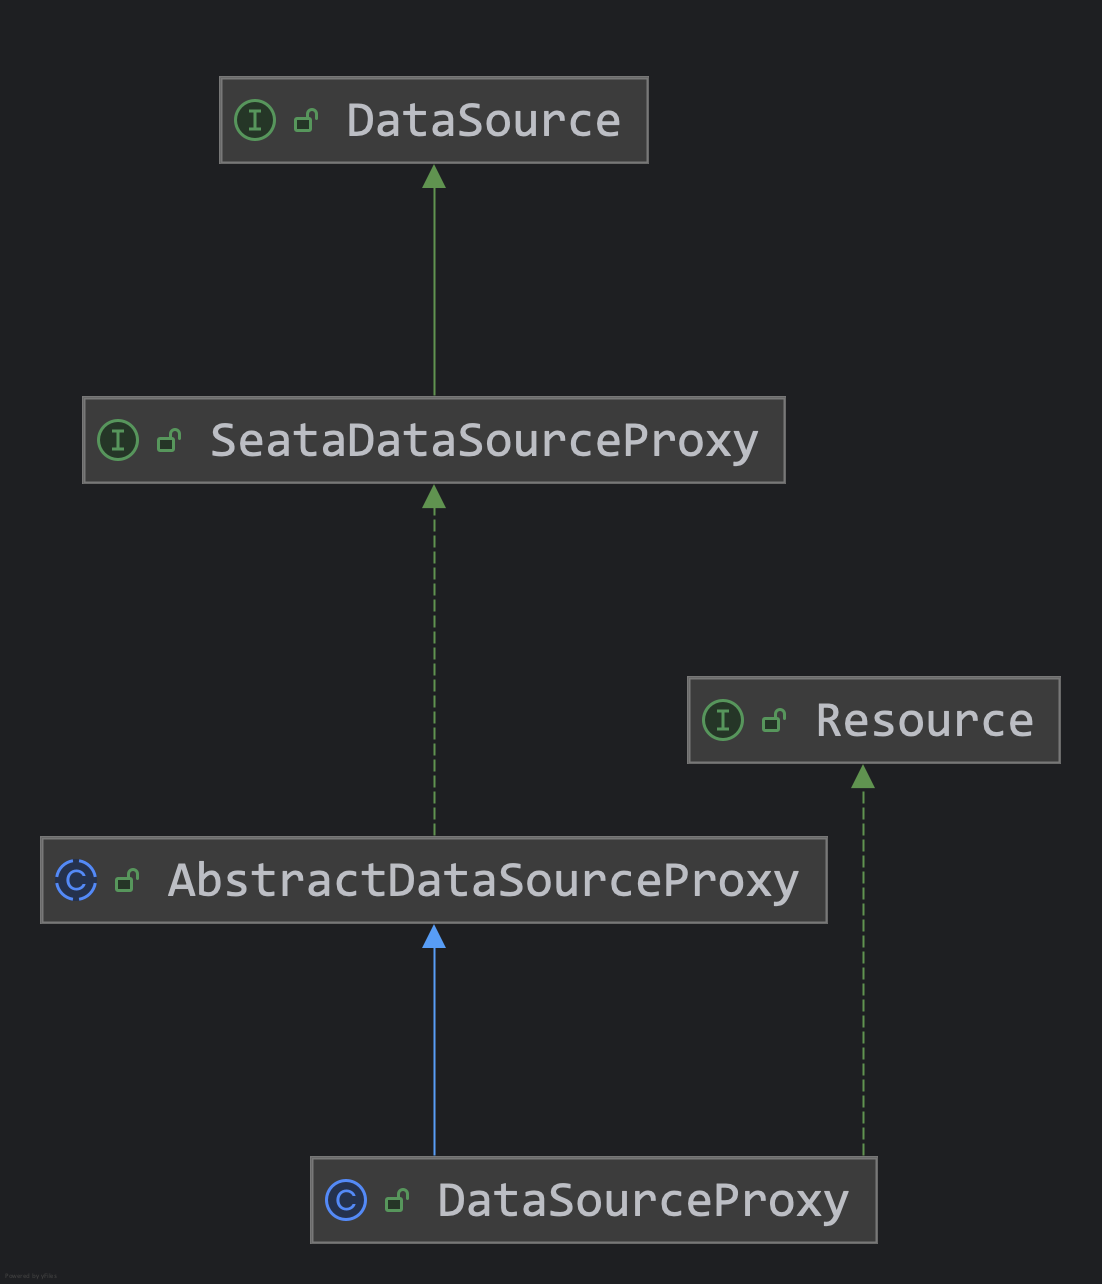Click the public lock icon on DataSourceProxy
This screenshot has height=1284, width=1102.
tap(397, 1201)
